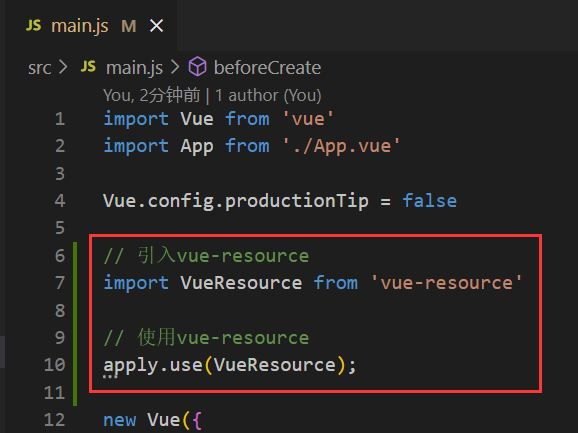Click the purple cube beforeCreate symbol icon
578x433 pixels.
tap(198, 67)
